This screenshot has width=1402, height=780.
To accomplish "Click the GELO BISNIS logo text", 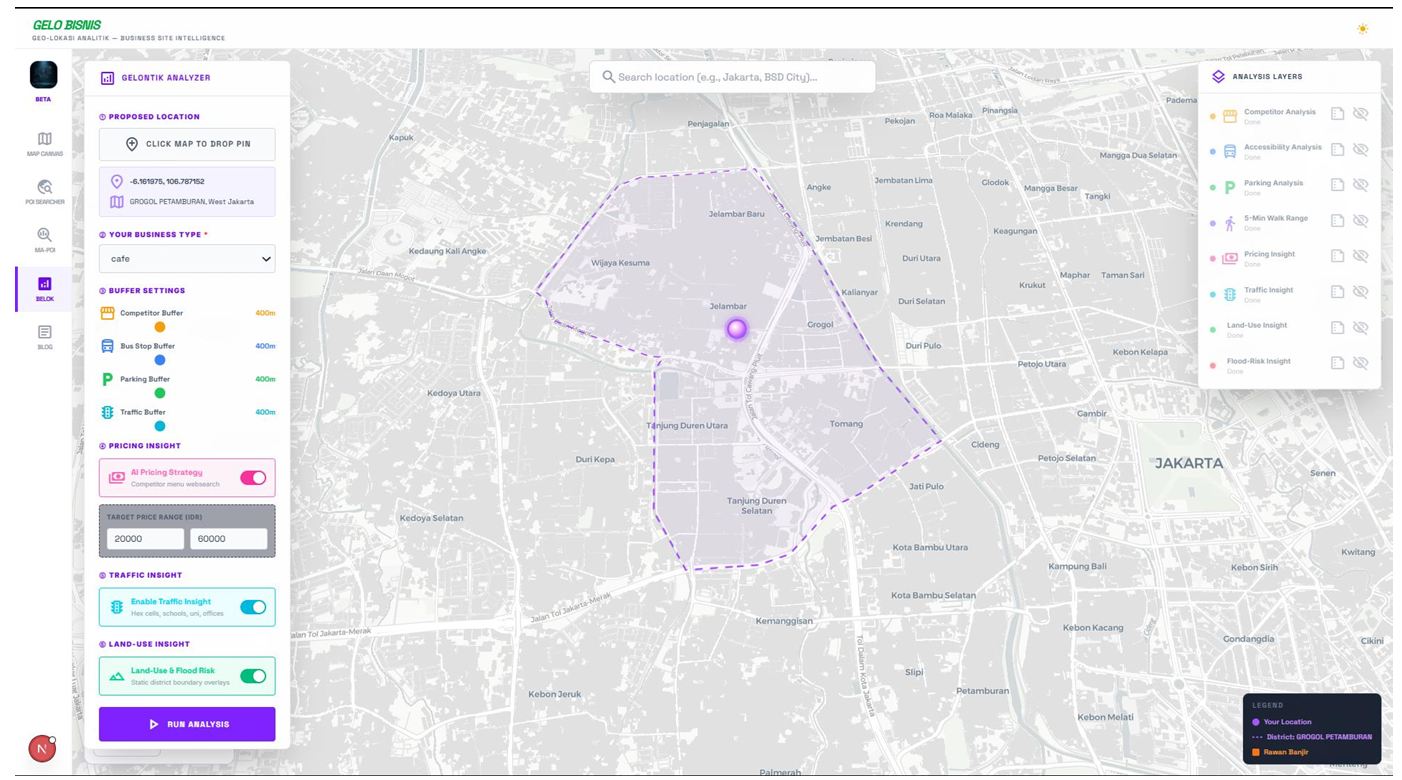I will click(x=66, y=25).
